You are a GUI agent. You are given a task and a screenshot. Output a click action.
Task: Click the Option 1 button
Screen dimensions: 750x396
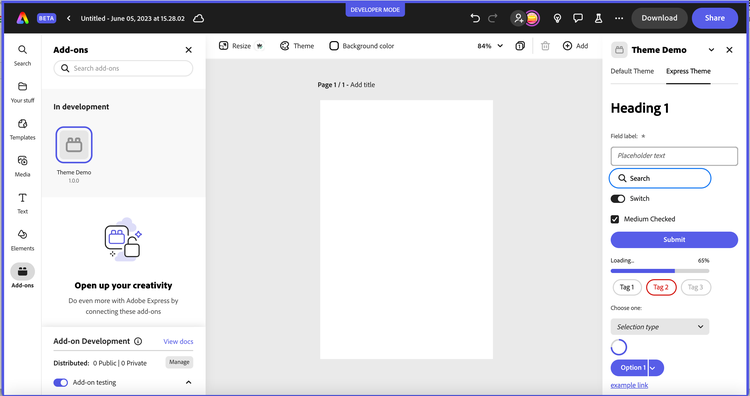tap(629, 368)
